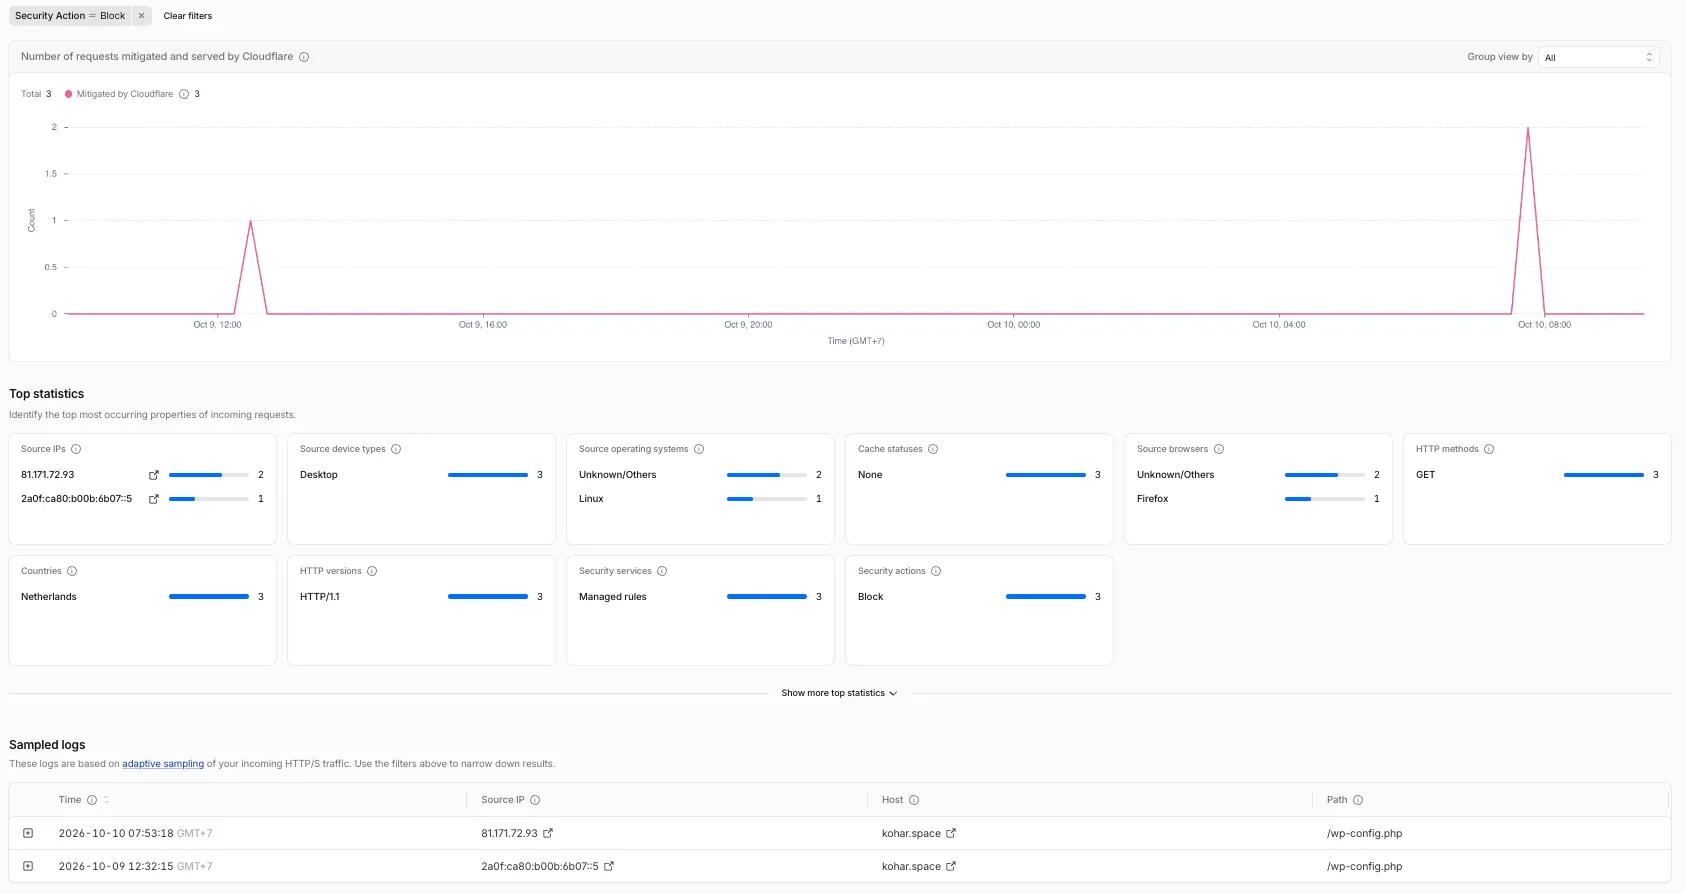Image resolution: width=1685 pixels, height=894 pixels.
Task: Expand the 2026-10-09 12:32:15 log row
Action: [x=28, y=866]
